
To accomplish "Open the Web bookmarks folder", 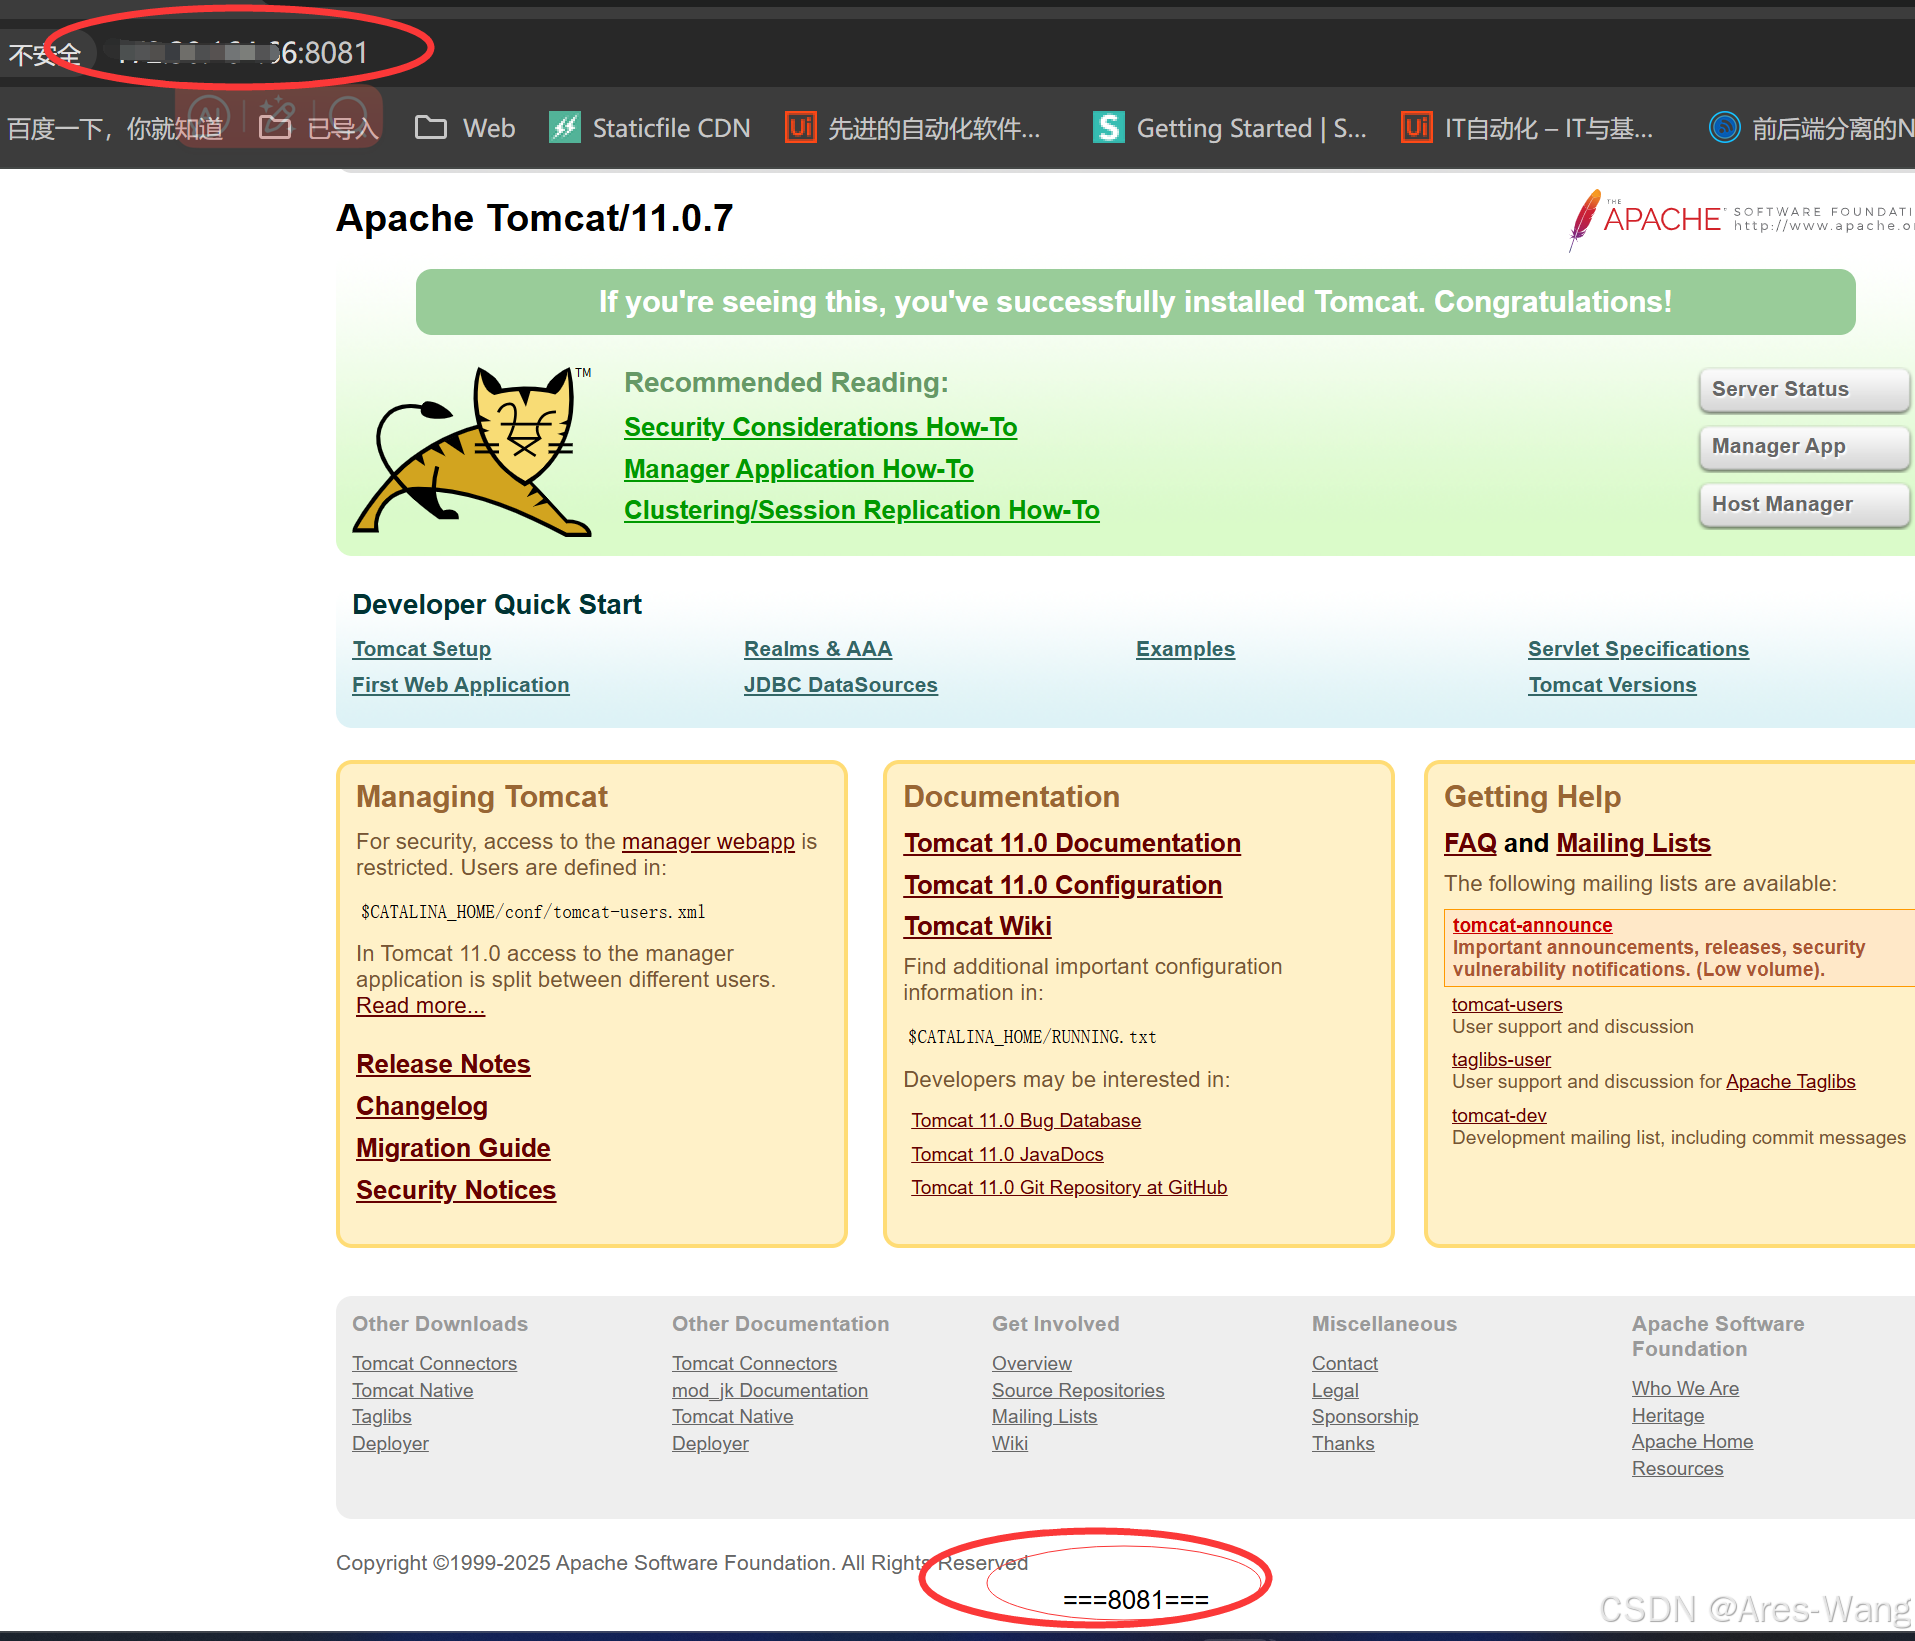I will tap(465, 128).
